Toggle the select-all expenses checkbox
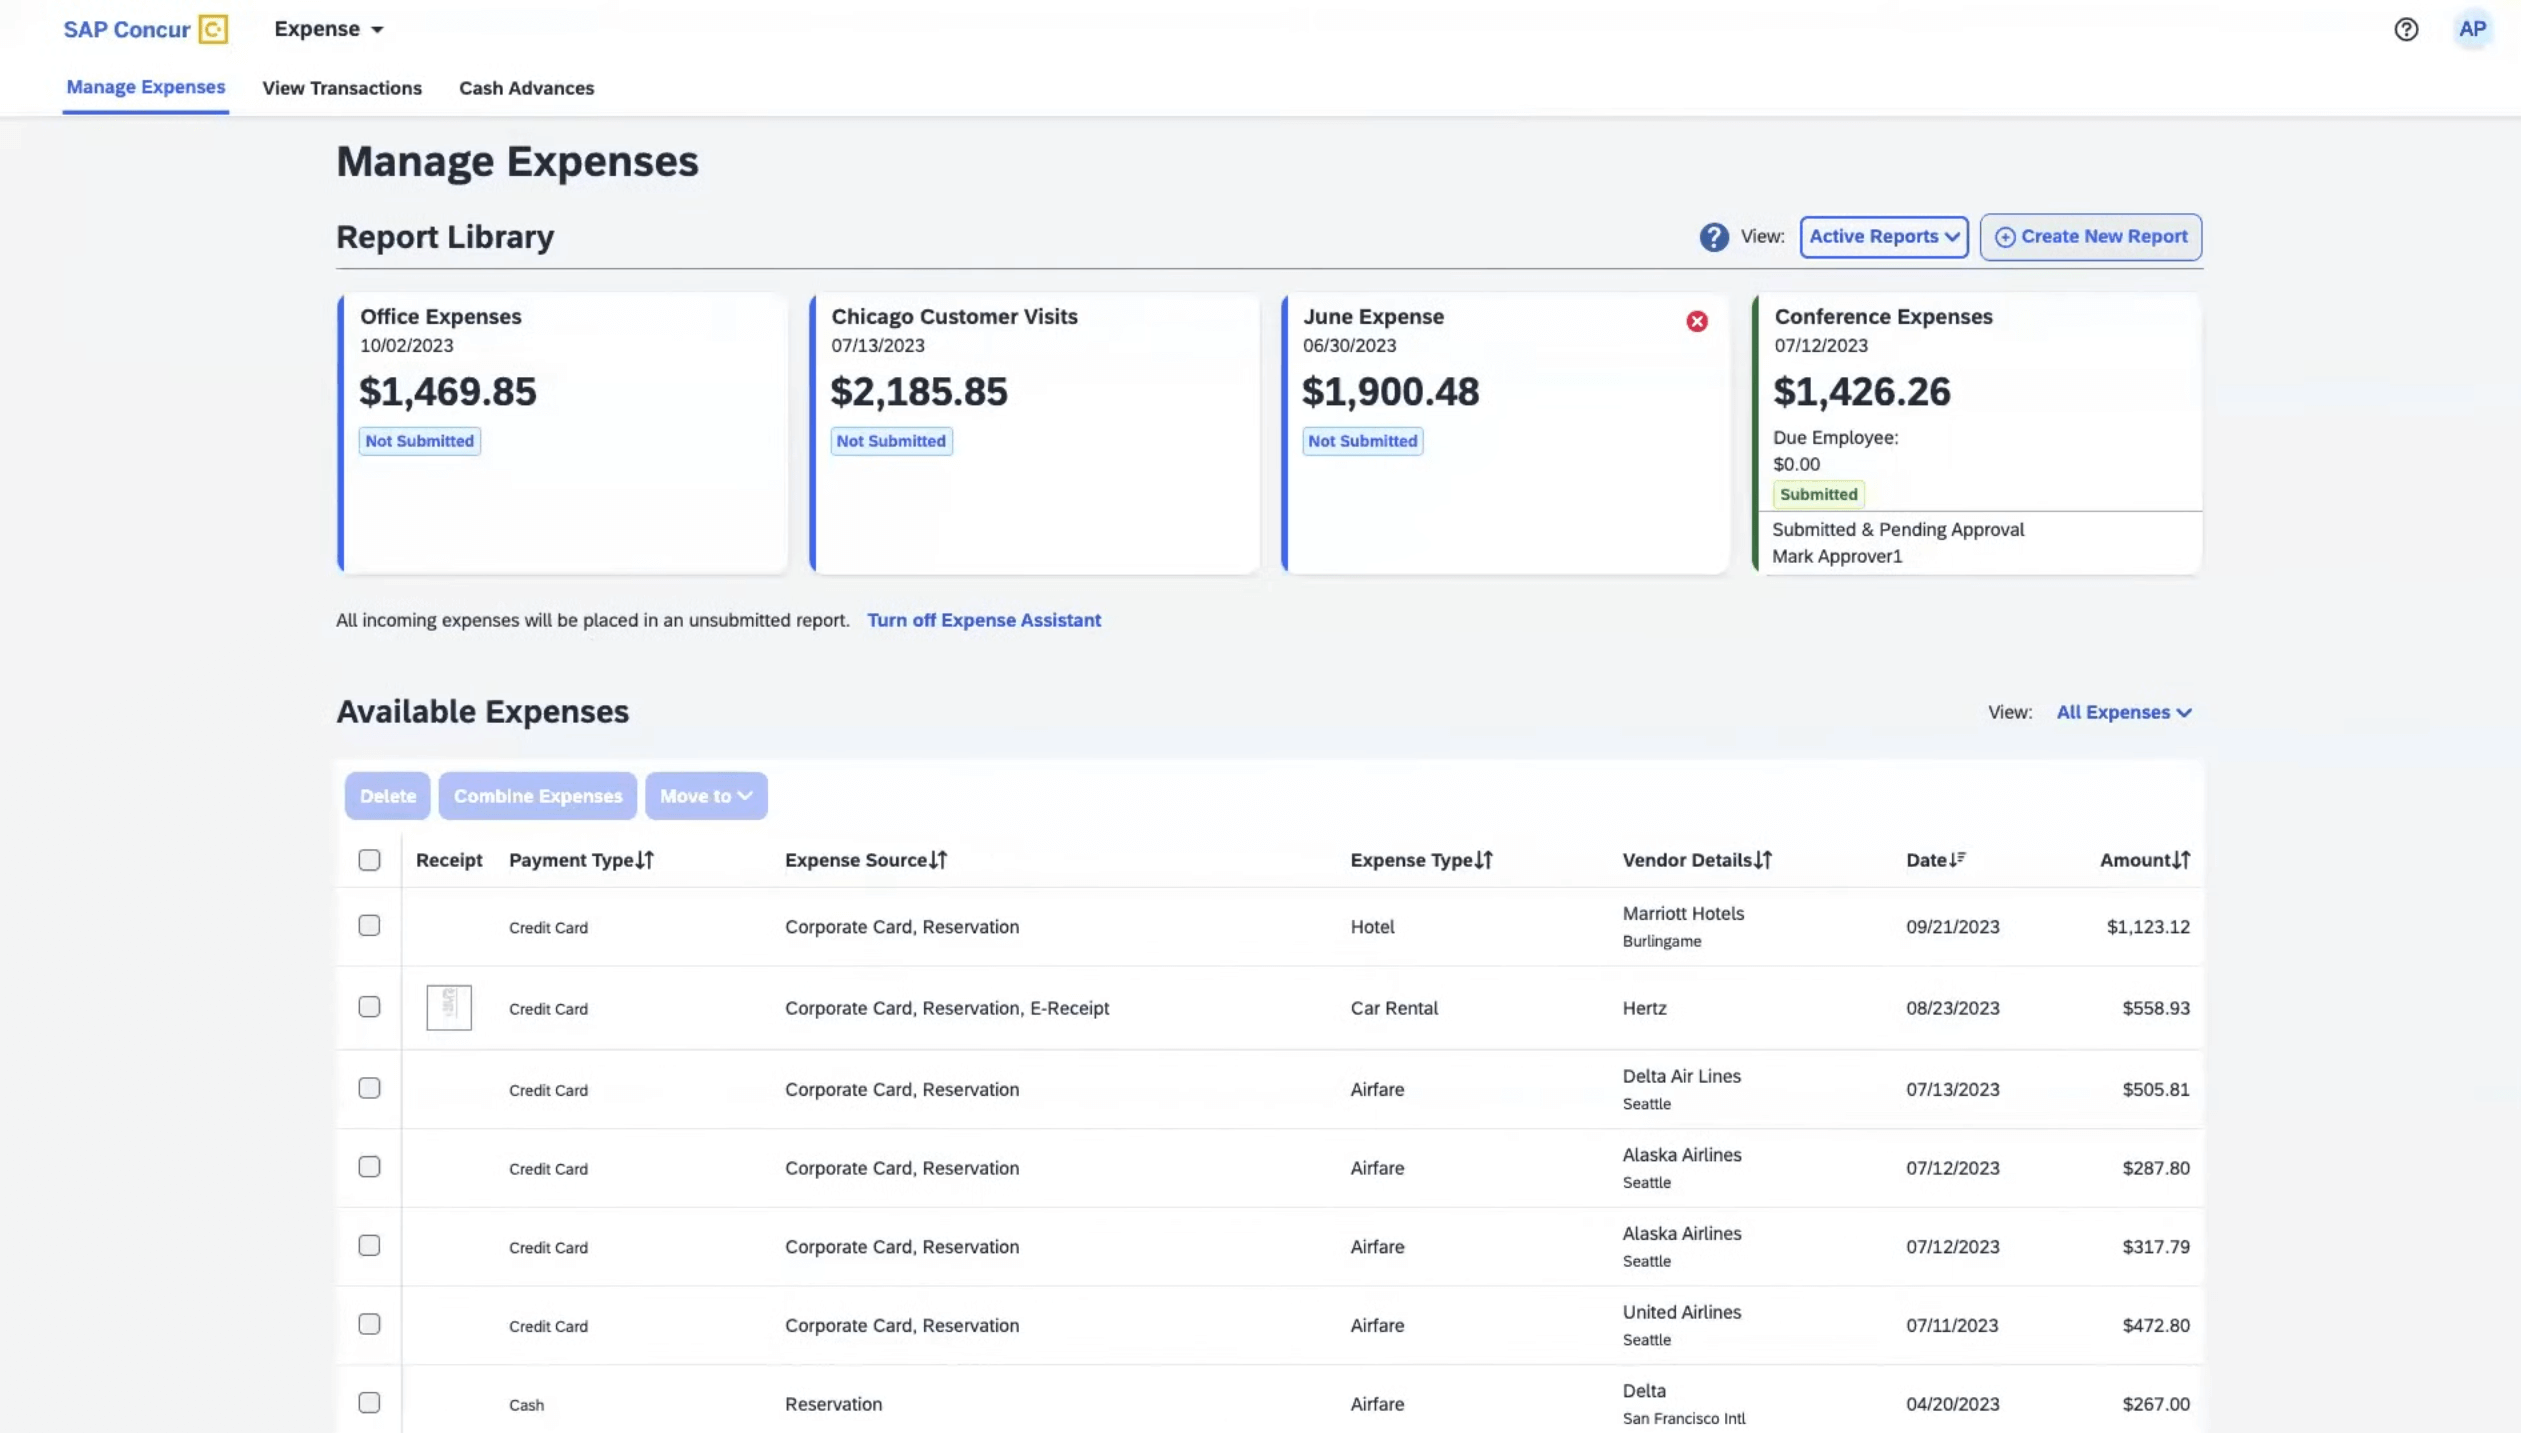Viewport: 2521px width, 1433px height. coord(369,862)
